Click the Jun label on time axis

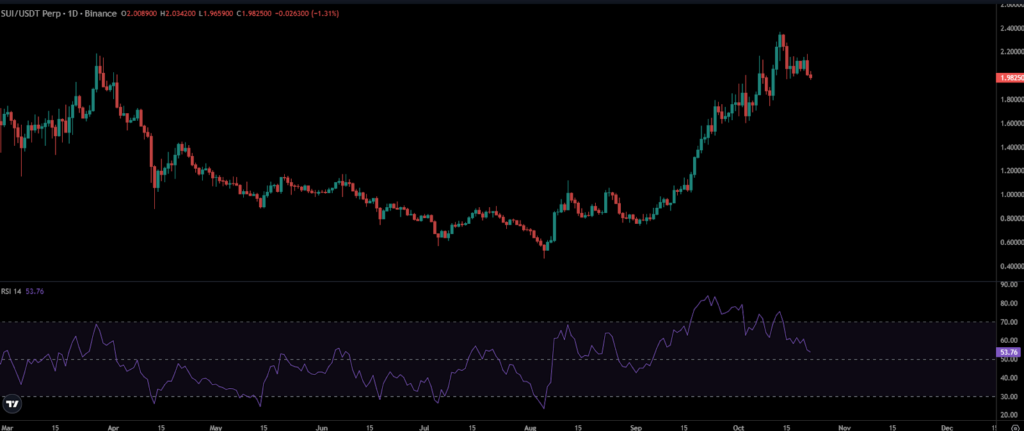pos(321,426)
